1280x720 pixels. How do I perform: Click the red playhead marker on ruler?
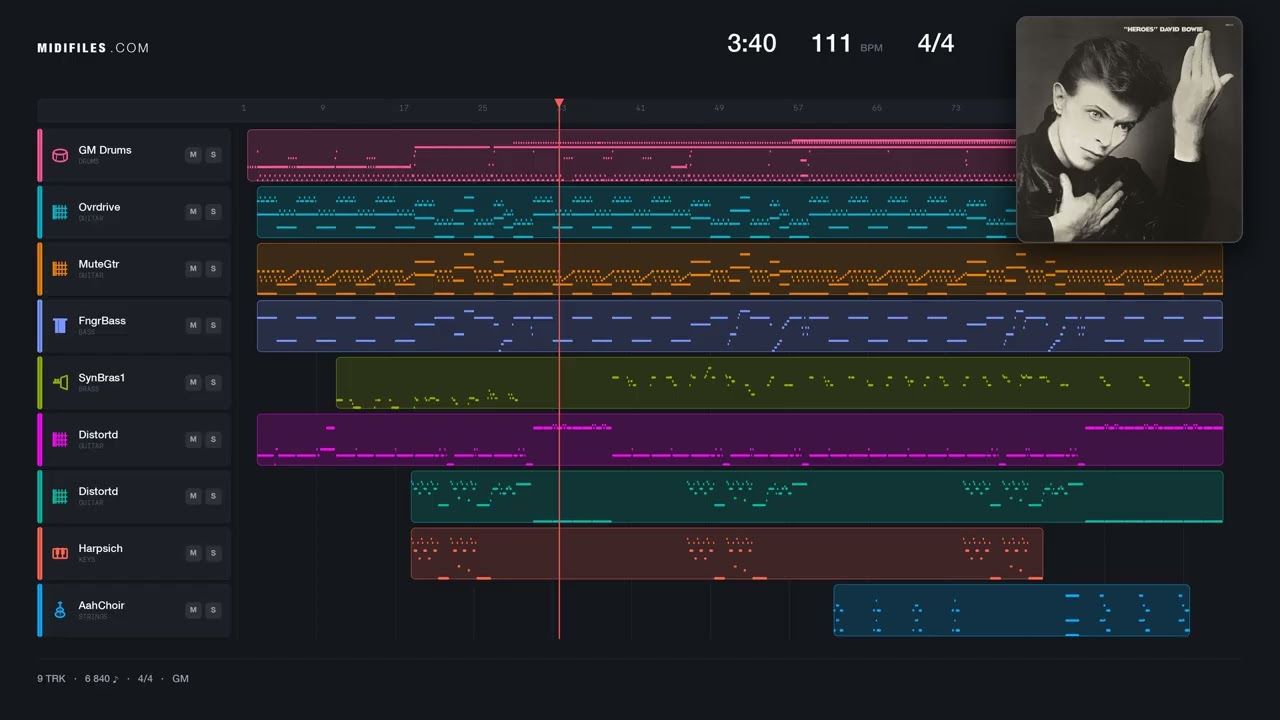[x=559, y=104]
